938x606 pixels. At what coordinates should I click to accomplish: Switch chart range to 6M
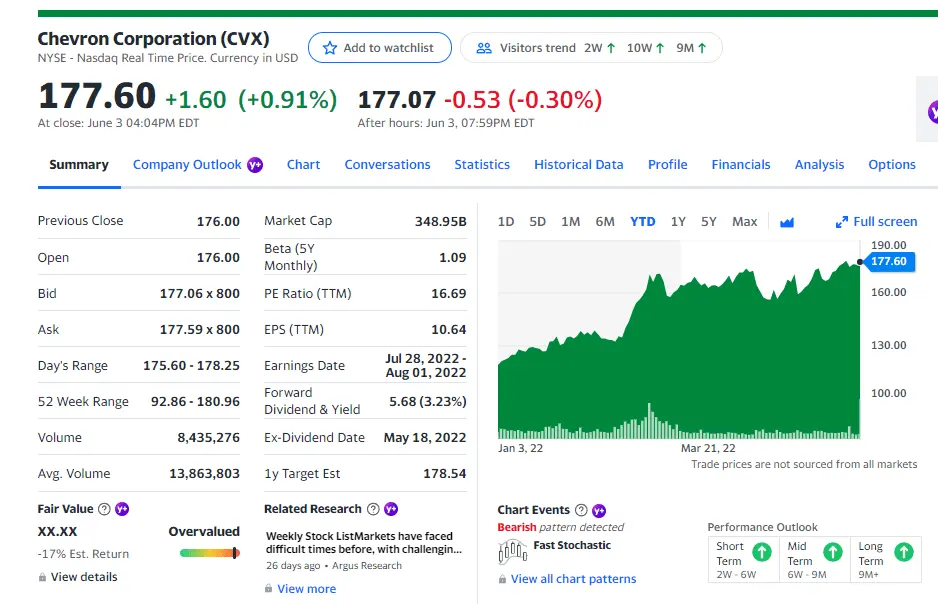pos(604,222)
